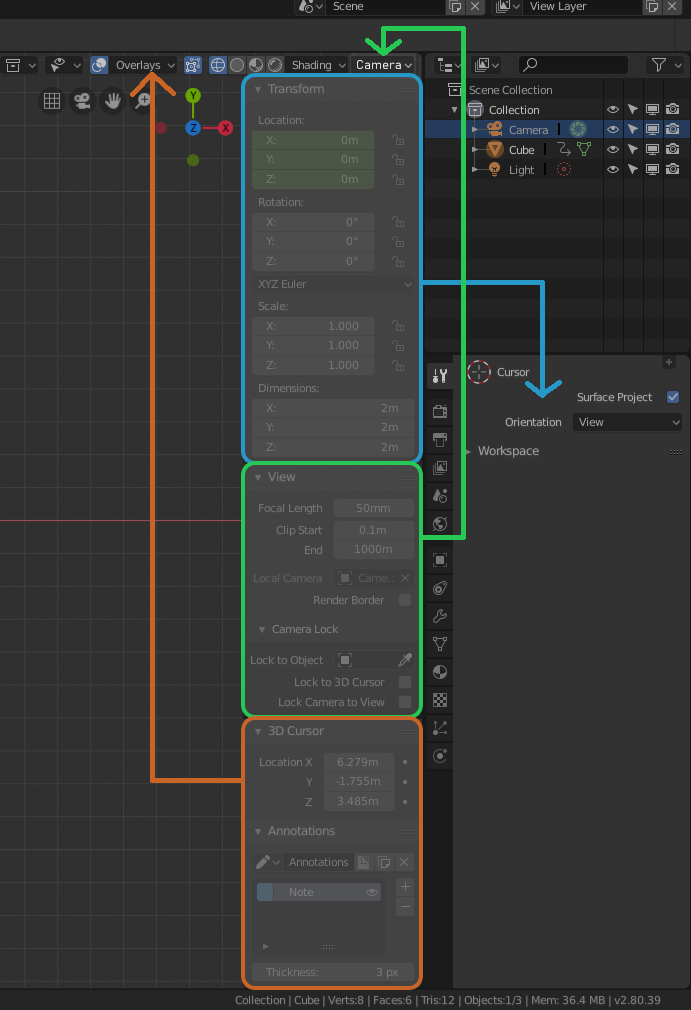This screenshot has height=1010, width=691.
Task: Open the Orientation View dropdown
Action: tap(627, 422)
